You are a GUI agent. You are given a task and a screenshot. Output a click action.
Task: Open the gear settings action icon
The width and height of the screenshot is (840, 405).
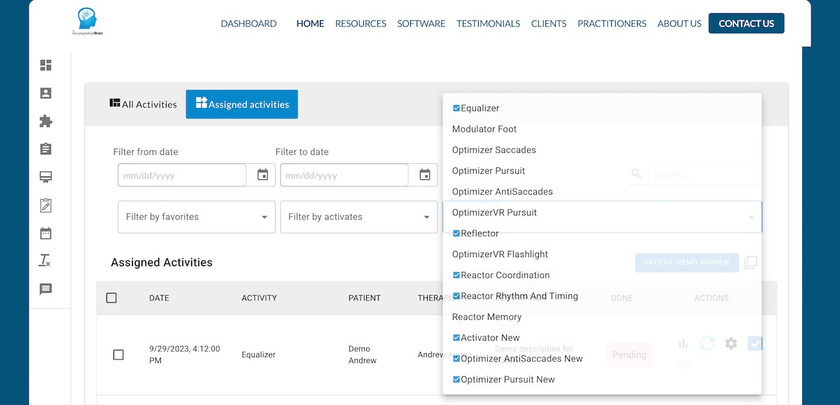(731, 343)
